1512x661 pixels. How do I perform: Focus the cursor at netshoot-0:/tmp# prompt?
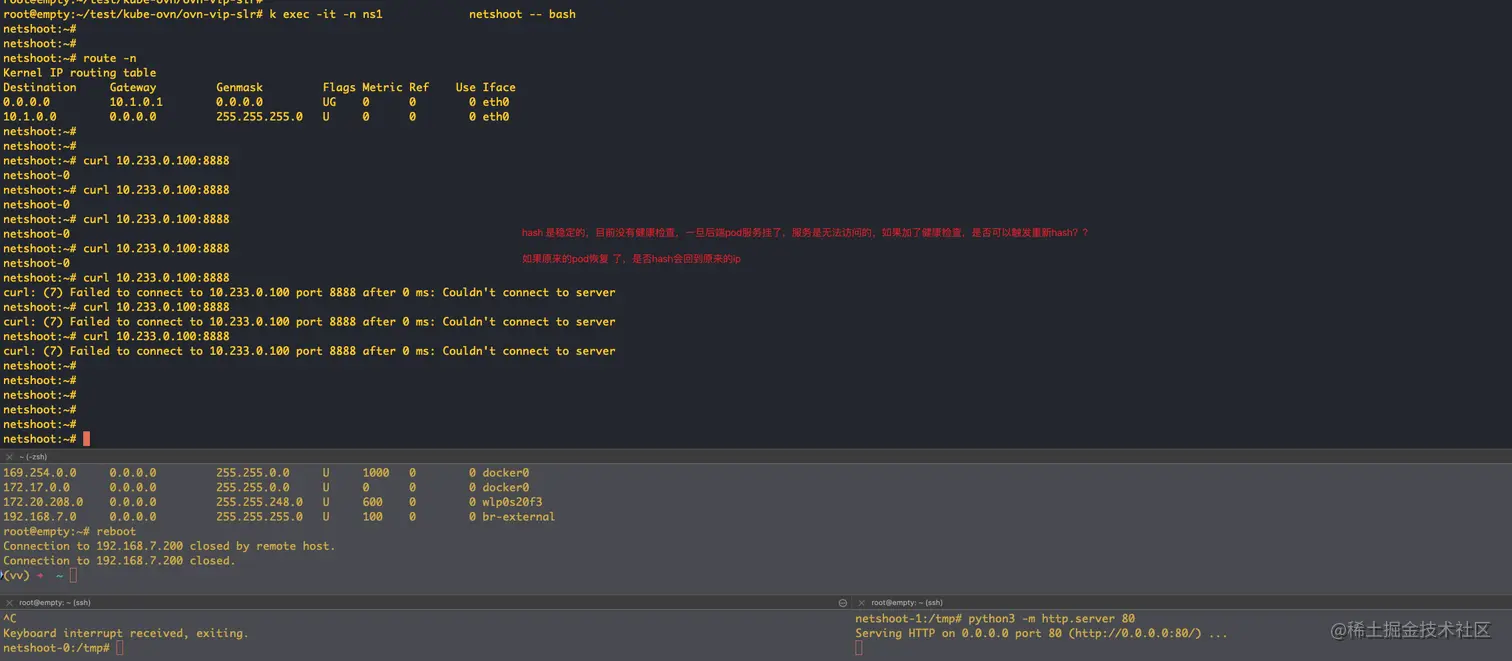coord(120,648)
